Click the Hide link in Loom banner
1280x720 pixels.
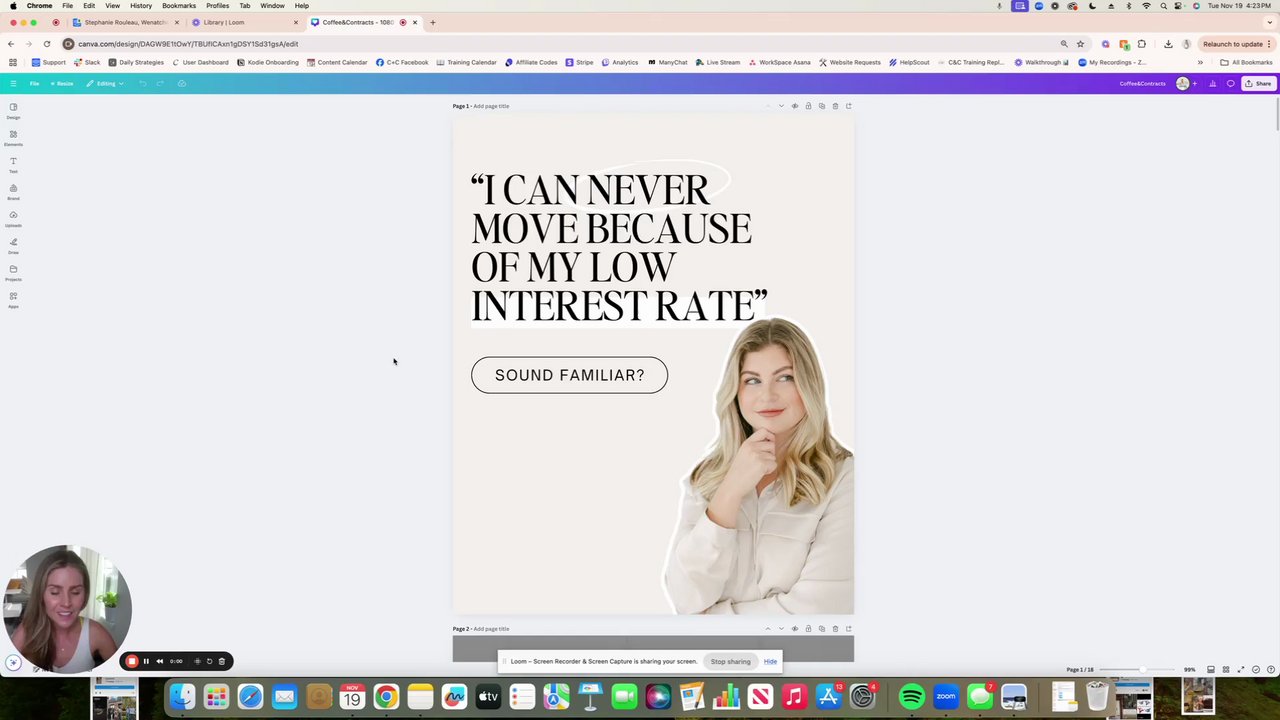coord(770,661)
